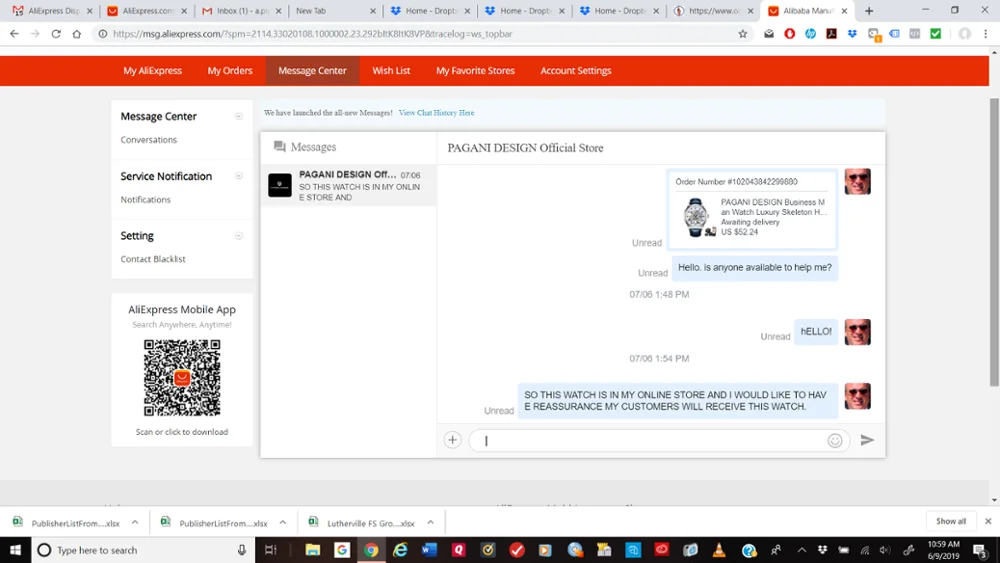Viewport: 1000px width, 563px height.
Task: Open Microsoft Word from taskbar
Action: (x=429, y=550)
